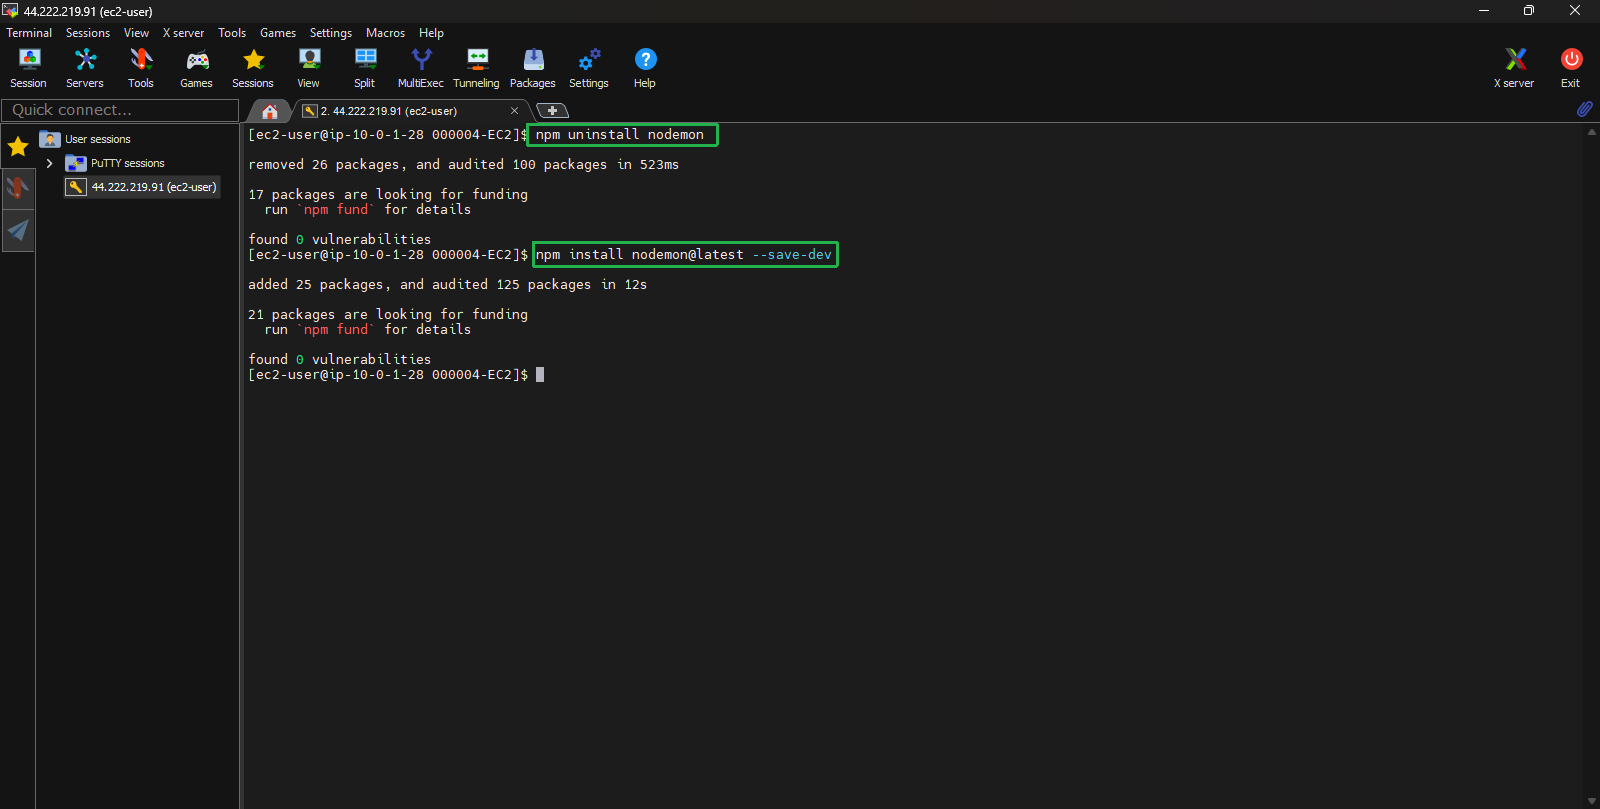Image resolution: width=1600 pixels, height=809 pixels.
Task: Select the yellow star sessions sidebar tab
Action: [x=18, y=147]
